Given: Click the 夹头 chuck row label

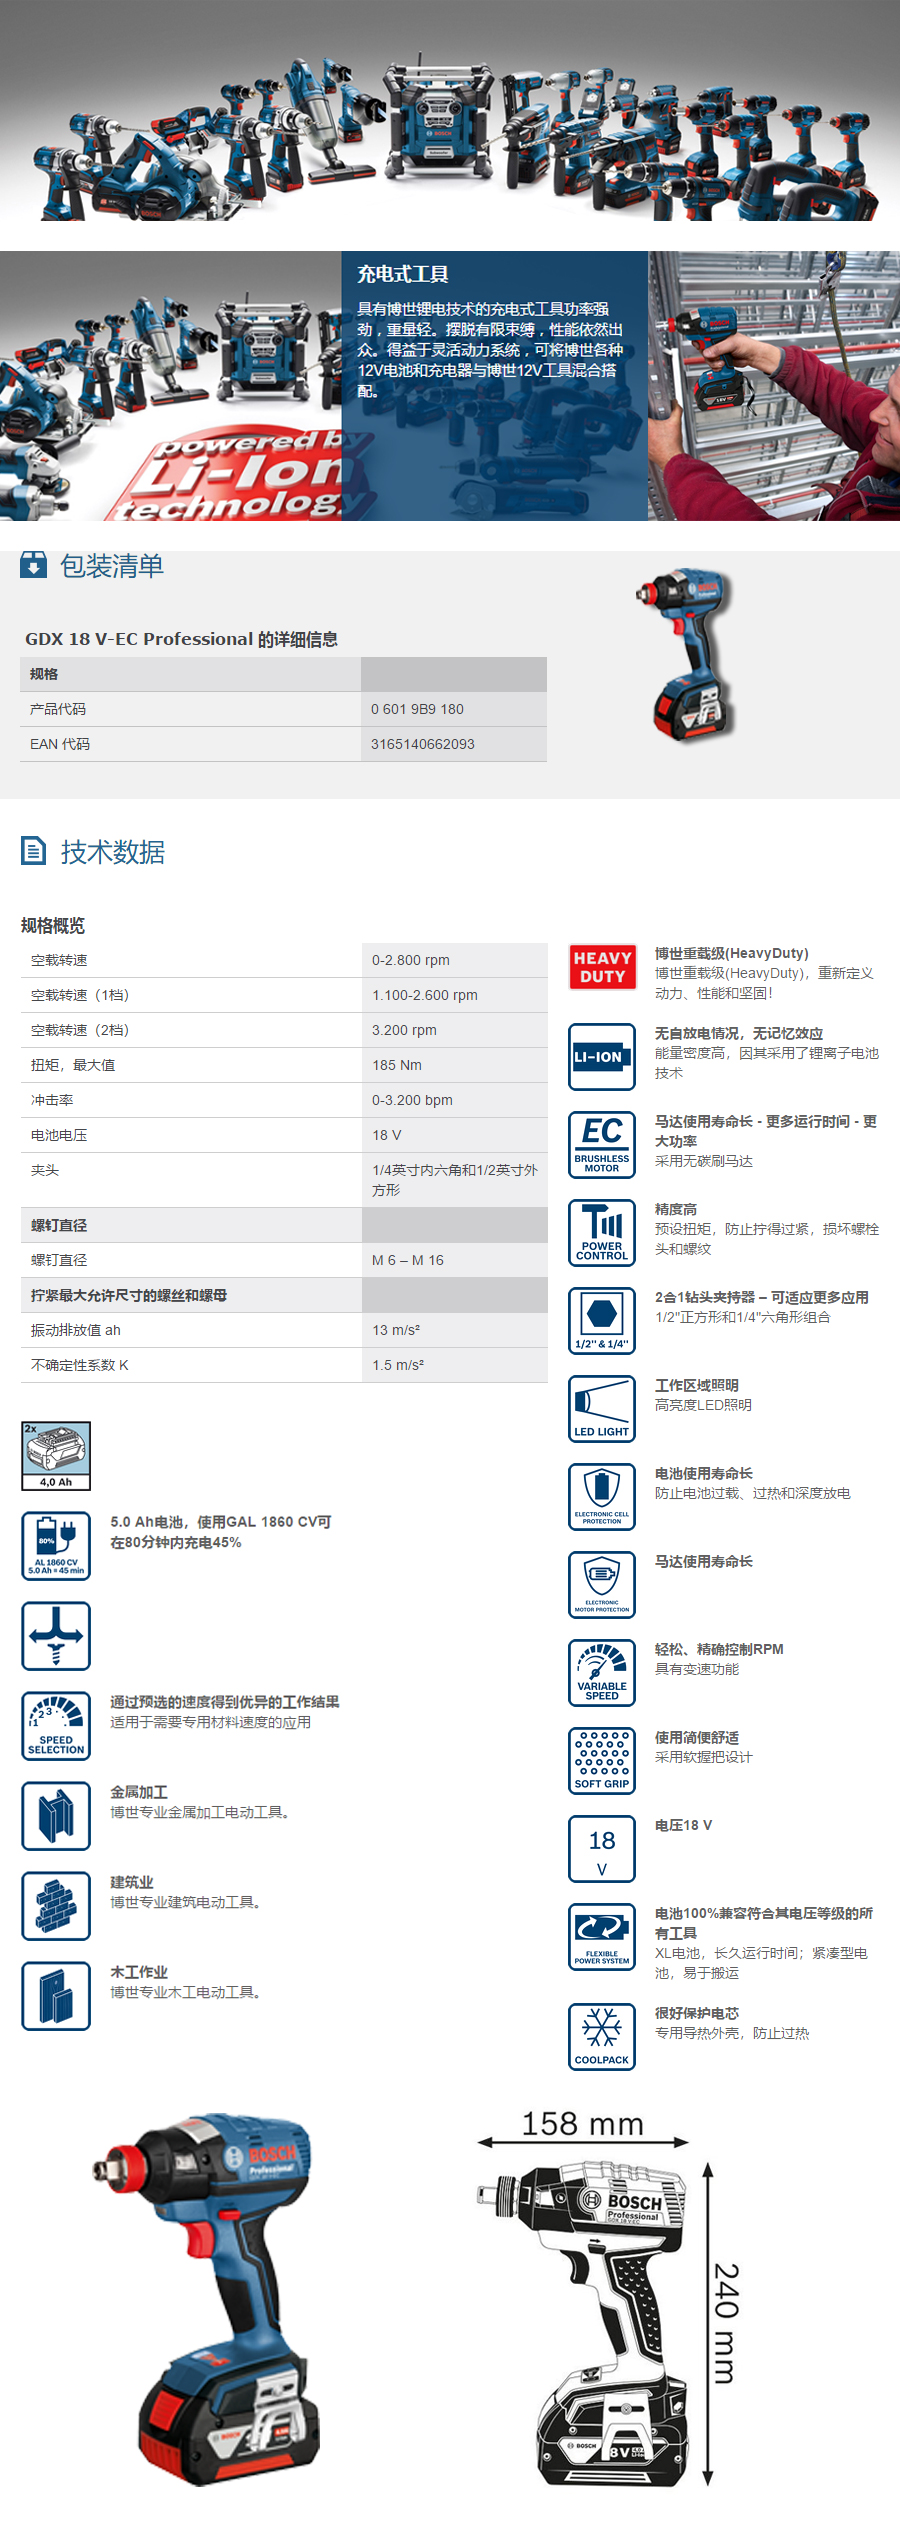Looking at the screenshot, I should click(x=45, y=1170).
